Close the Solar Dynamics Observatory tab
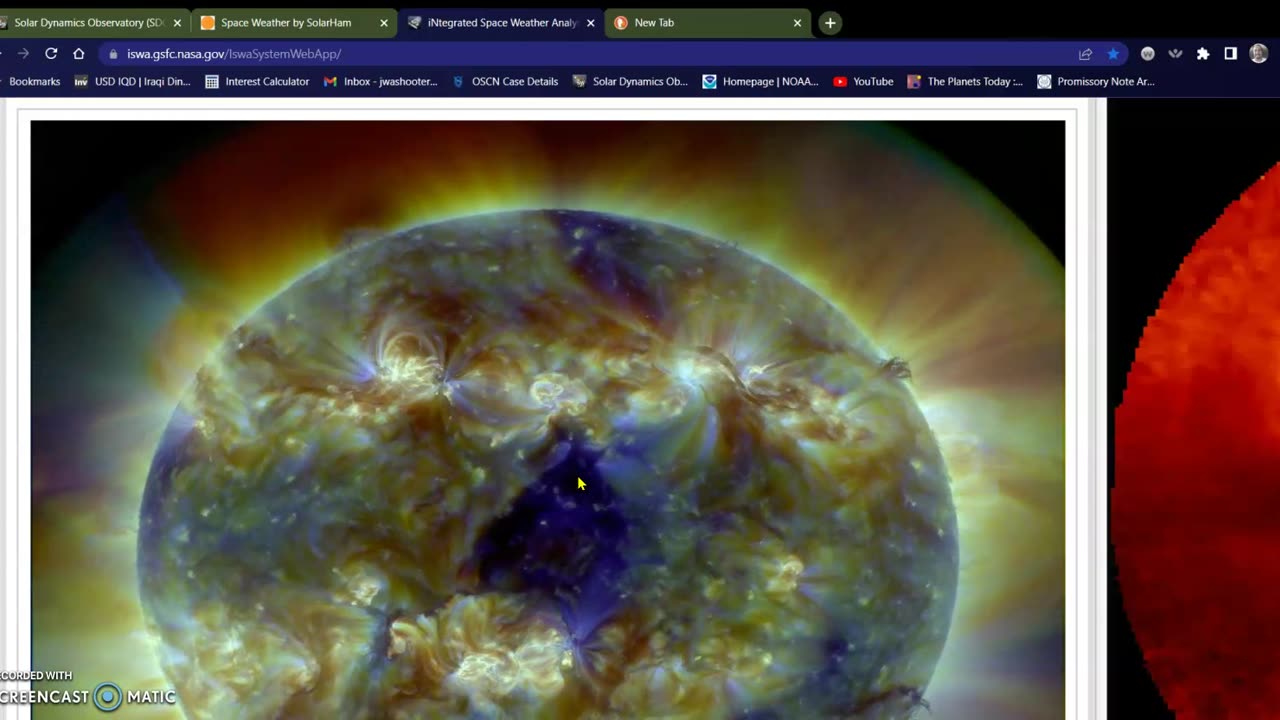 (x=177, y=23)
